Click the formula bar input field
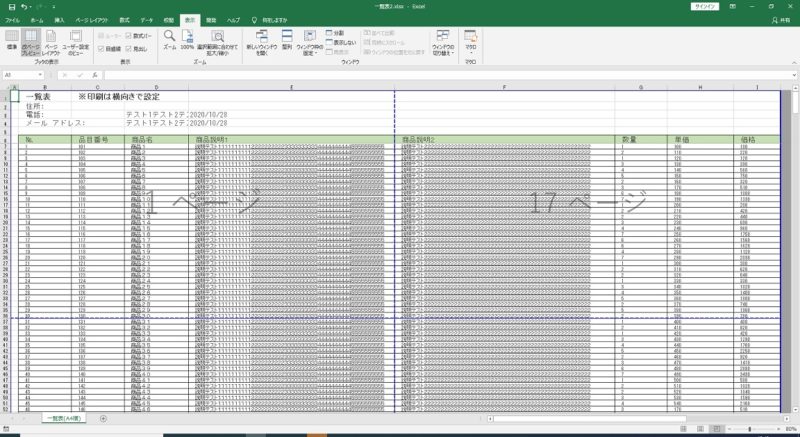The width and height of the screenshot is (800, 437). (x=447, y=75)
